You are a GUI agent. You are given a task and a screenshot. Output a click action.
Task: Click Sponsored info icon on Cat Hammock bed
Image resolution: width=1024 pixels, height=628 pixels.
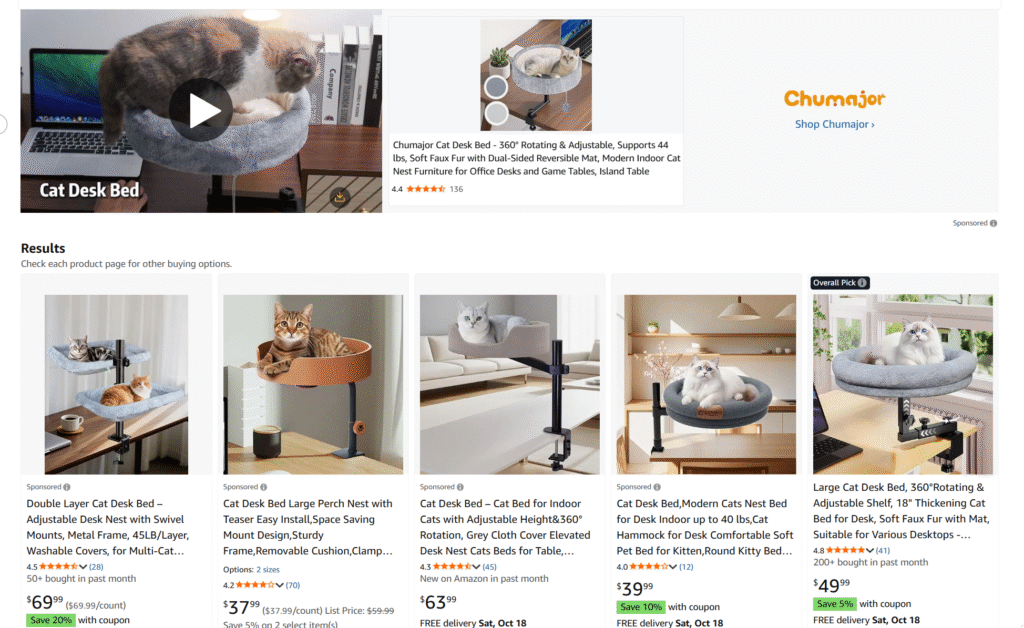click(658, 487)
